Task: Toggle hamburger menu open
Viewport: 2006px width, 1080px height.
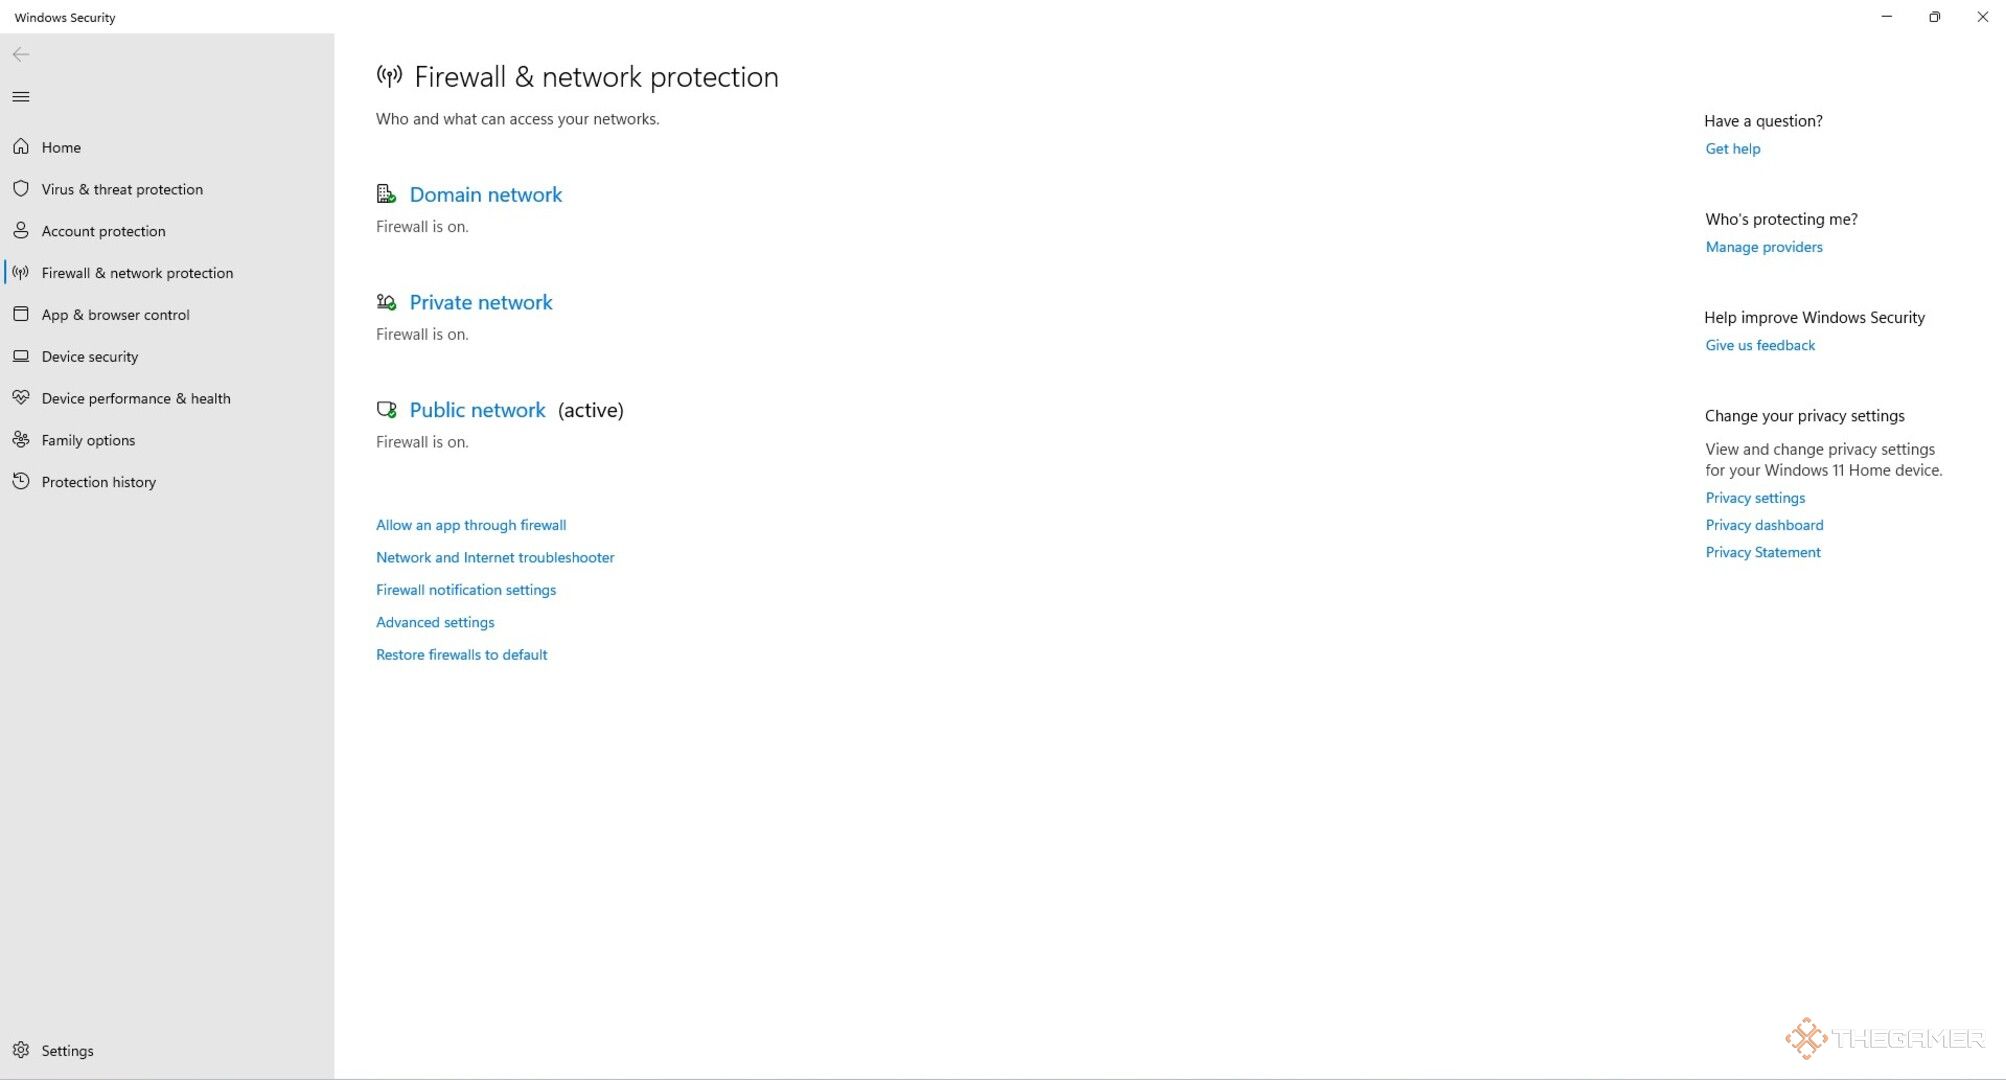Action: pyautogui.click(x=21, y=94)
